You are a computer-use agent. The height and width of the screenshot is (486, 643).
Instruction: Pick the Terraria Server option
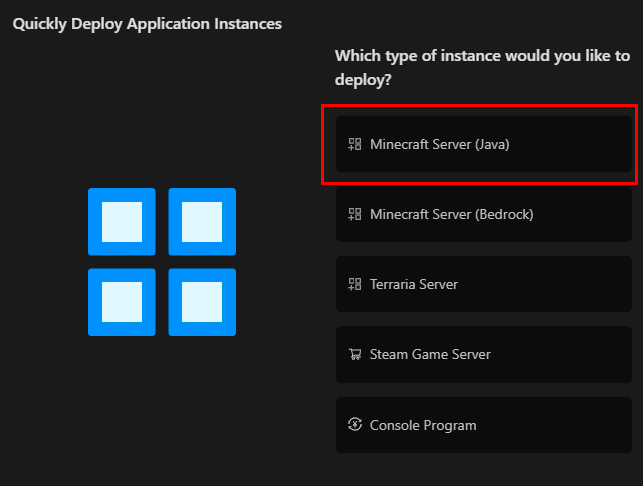[x=484, y=284]
